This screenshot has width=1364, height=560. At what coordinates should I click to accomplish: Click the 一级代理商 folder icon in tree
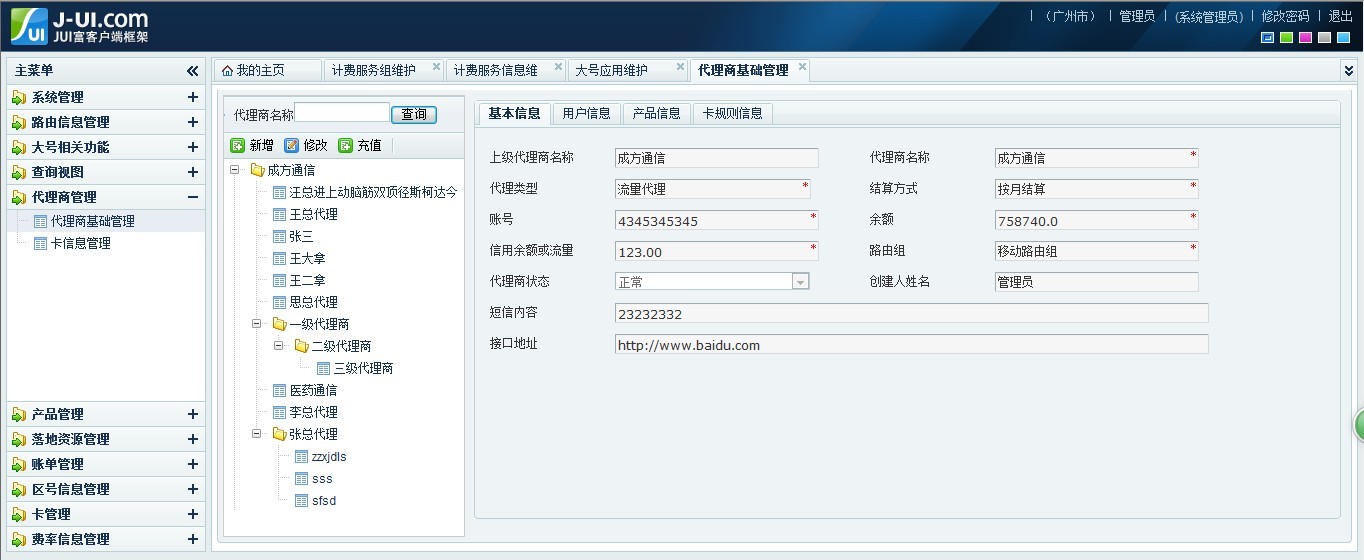click(279, 324)
